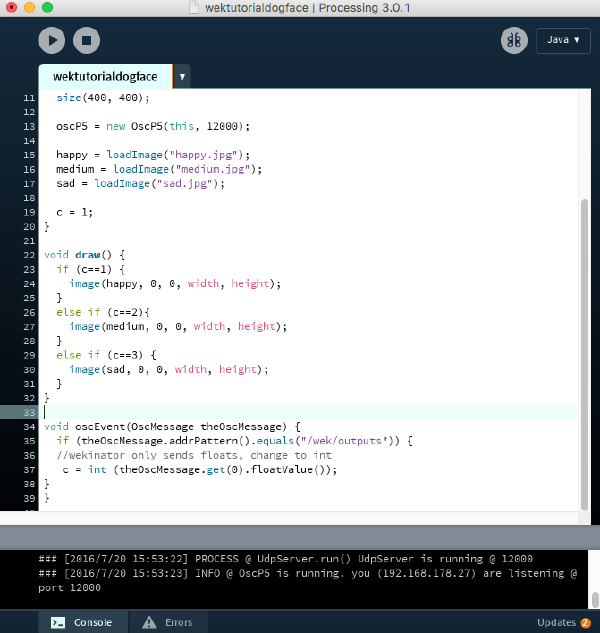Click the loadImage("happy.jpg") code line
The width and height of the screenshot is (600, 633).
tap(150, 155)
